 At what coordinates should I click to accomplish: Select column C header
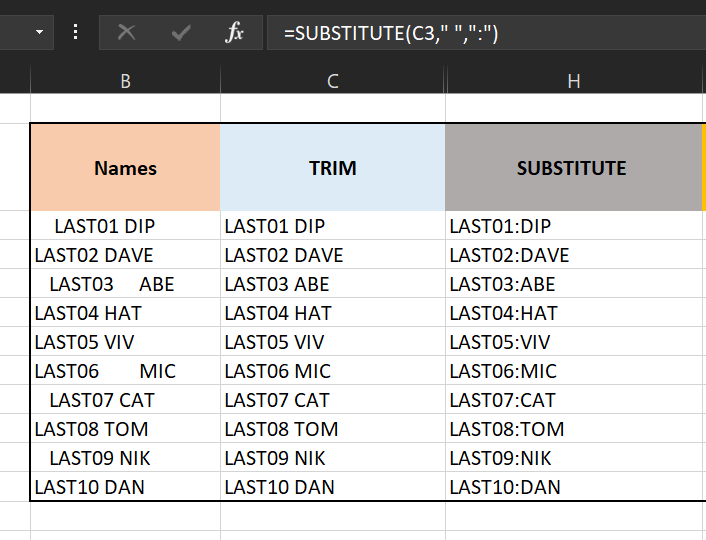point(332,82)
